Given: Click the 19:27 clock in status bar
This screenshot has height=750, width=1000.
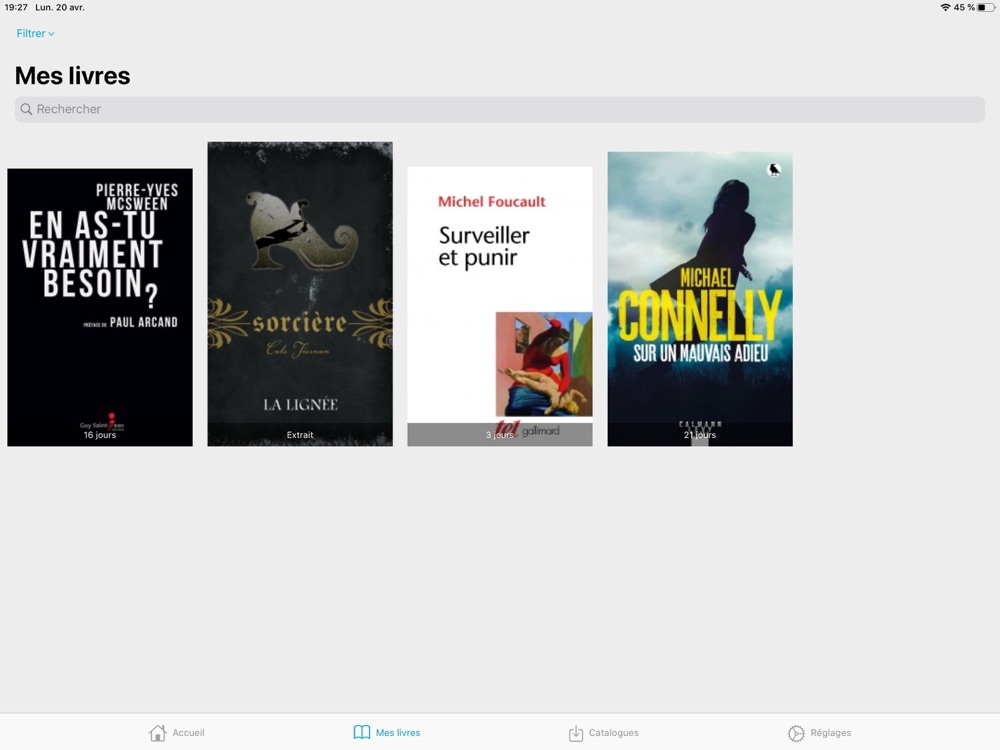Looking at the screenshot, I should [16, 8].
